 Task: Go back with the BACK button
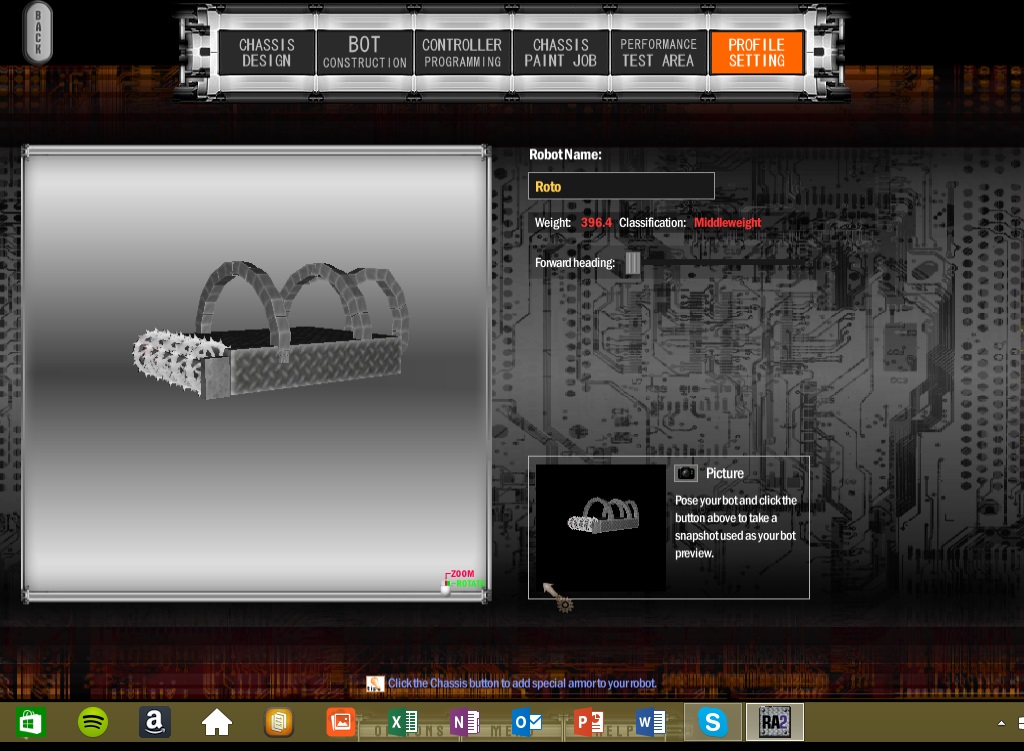tap(38, 33)
